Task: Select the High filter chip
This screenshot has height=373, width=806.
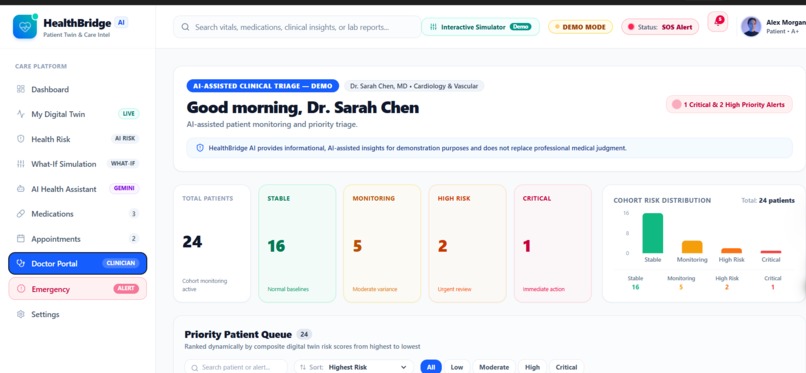Action: (533, 367)
